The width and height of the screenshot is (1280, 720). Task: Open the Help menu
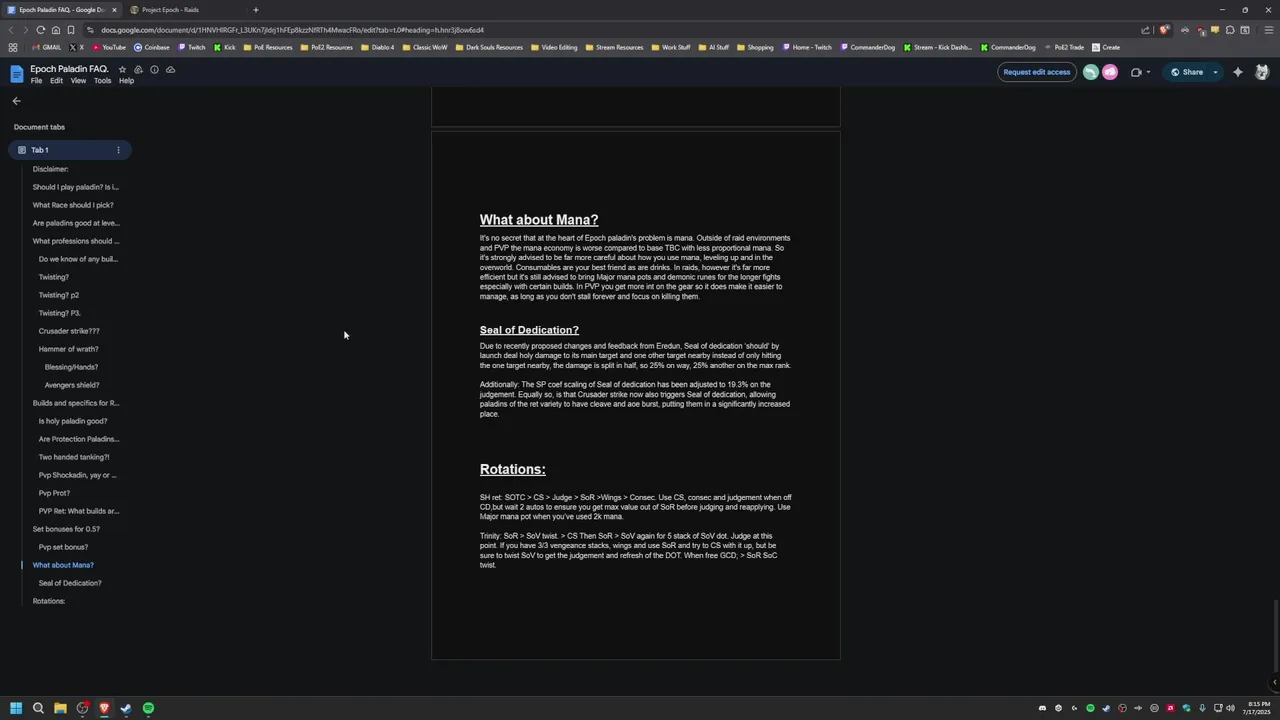point(126,81)
